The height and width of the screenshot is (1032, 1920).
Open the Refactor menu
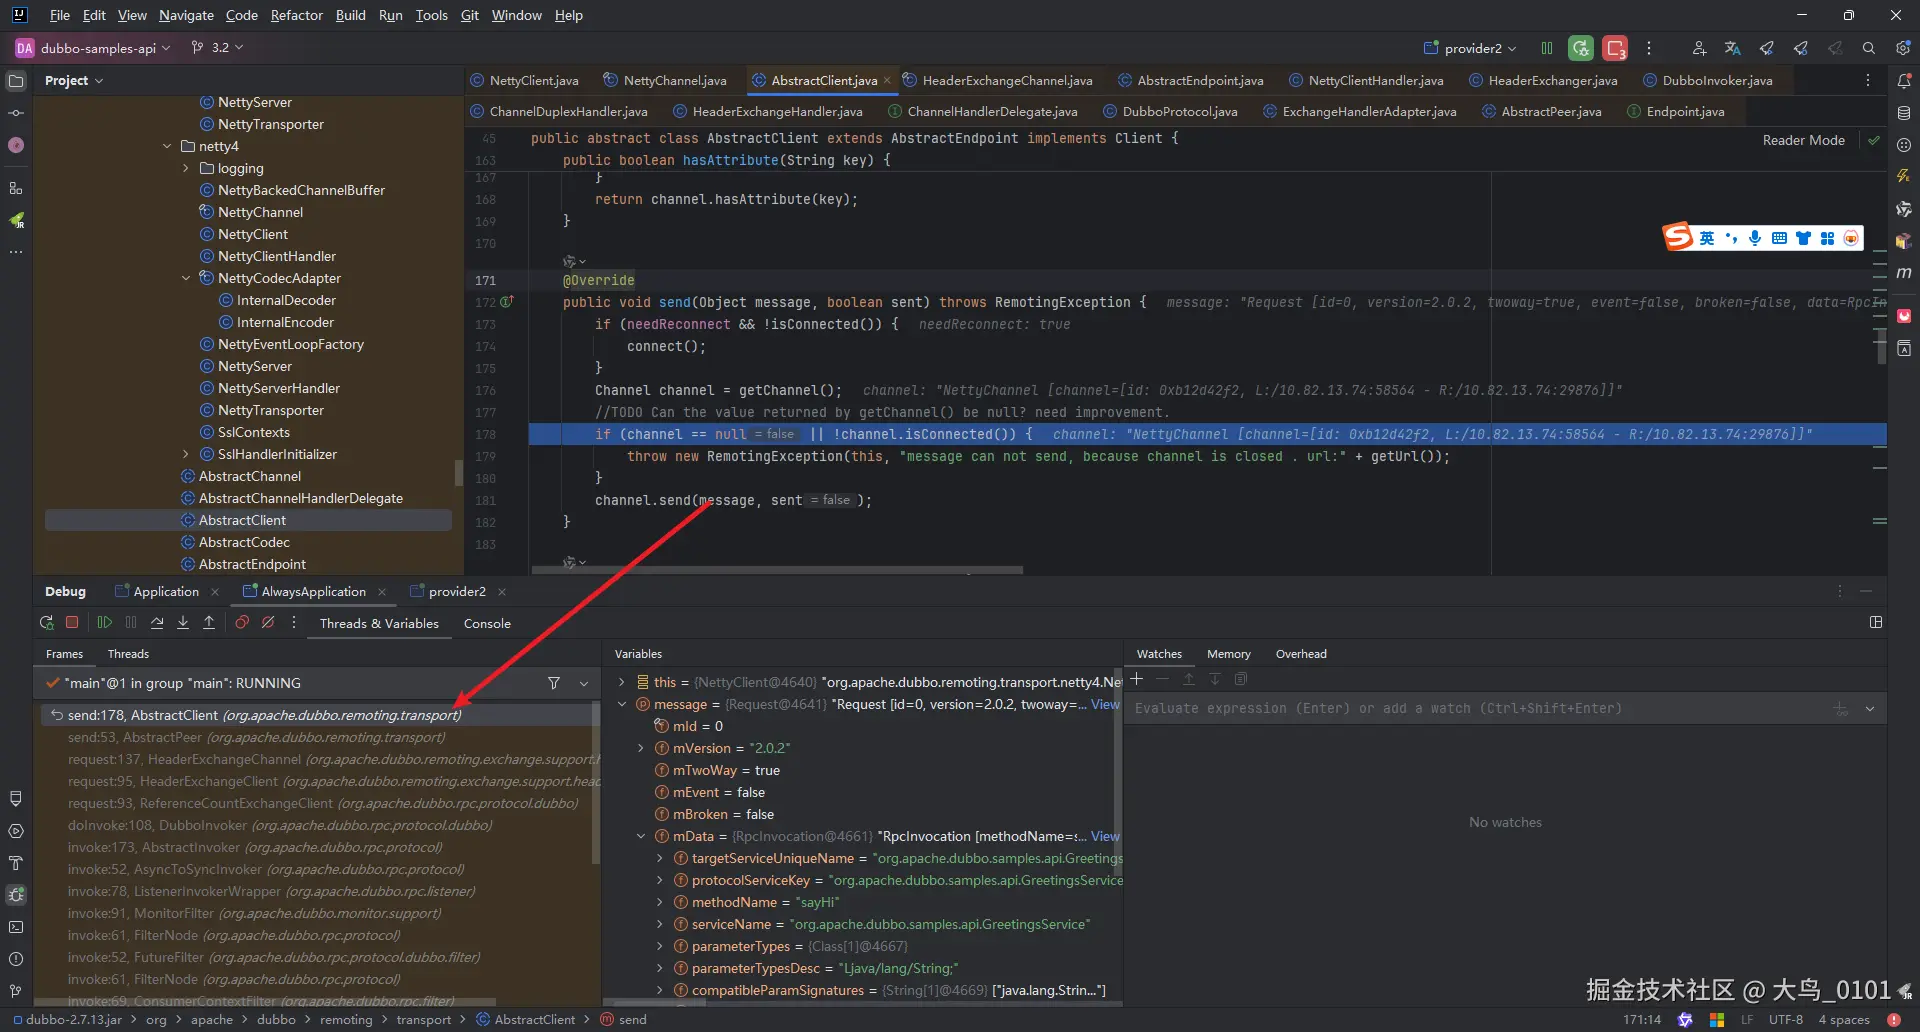click(296, 15)
